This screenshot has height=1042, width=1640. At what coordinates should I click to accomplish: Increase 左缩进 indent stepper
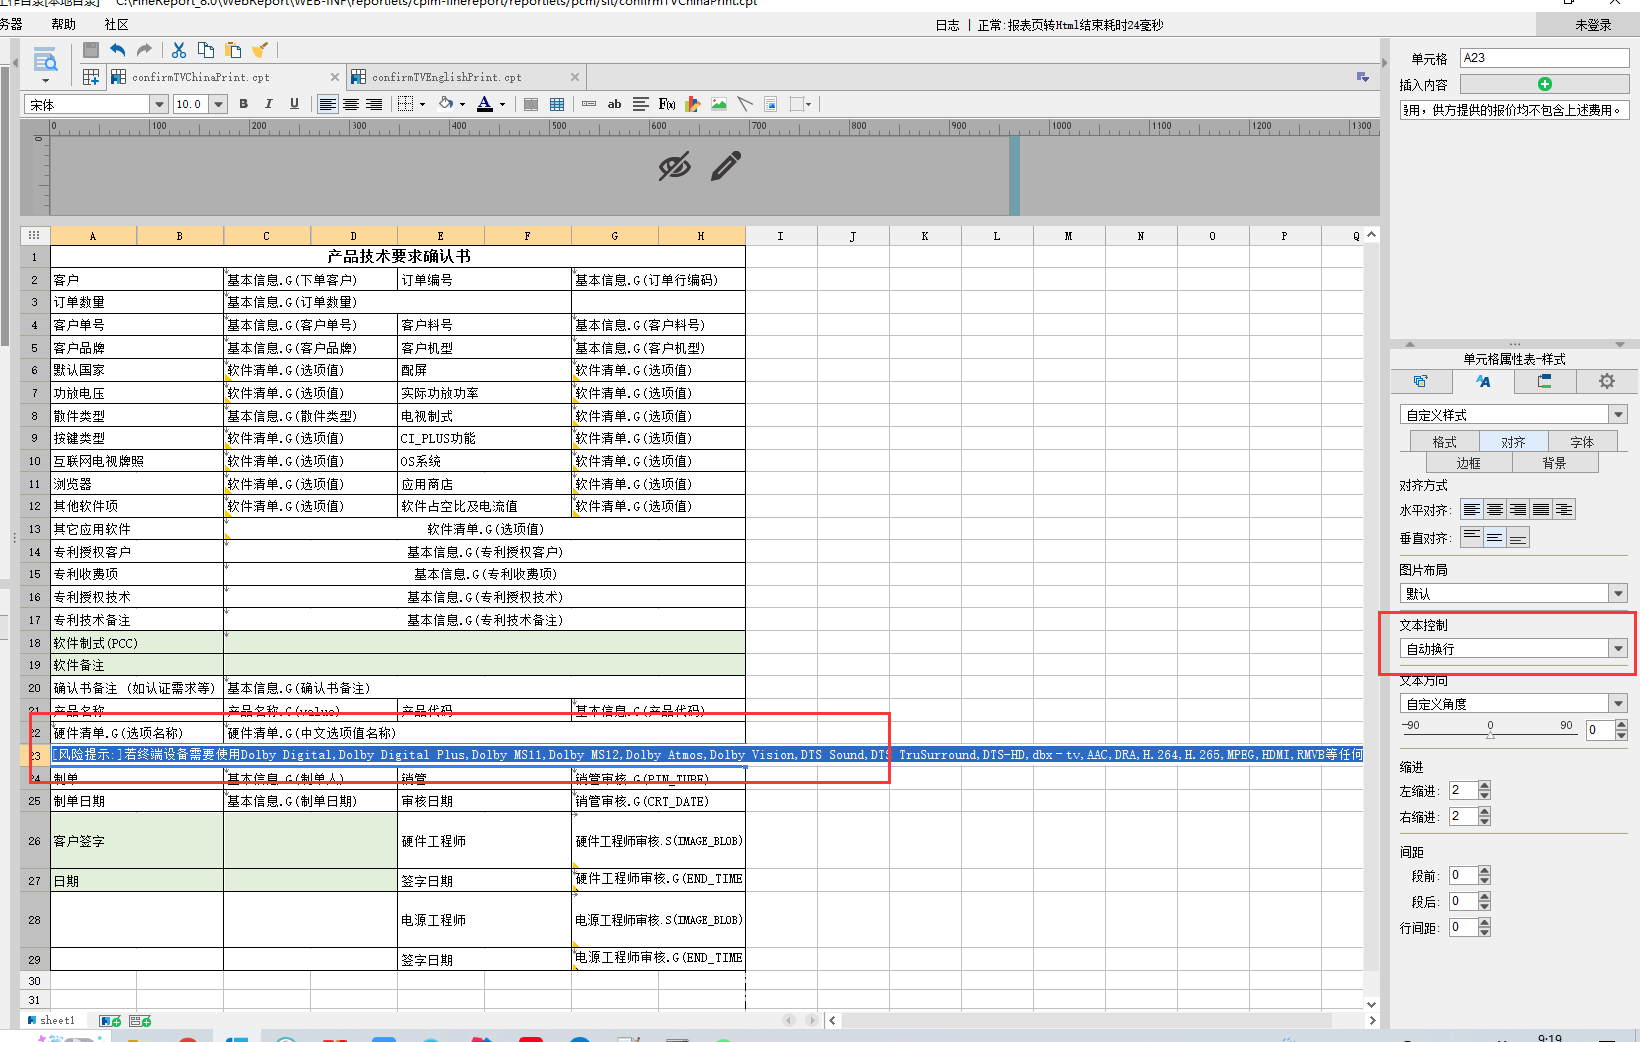1484,785
